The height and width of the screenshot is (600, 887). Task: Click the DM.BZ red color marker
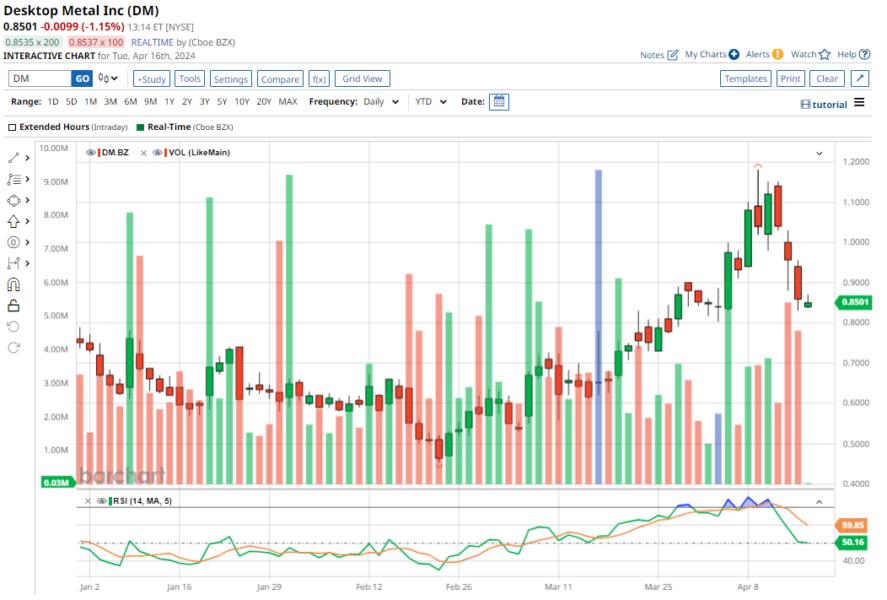(x=99, y=153)
